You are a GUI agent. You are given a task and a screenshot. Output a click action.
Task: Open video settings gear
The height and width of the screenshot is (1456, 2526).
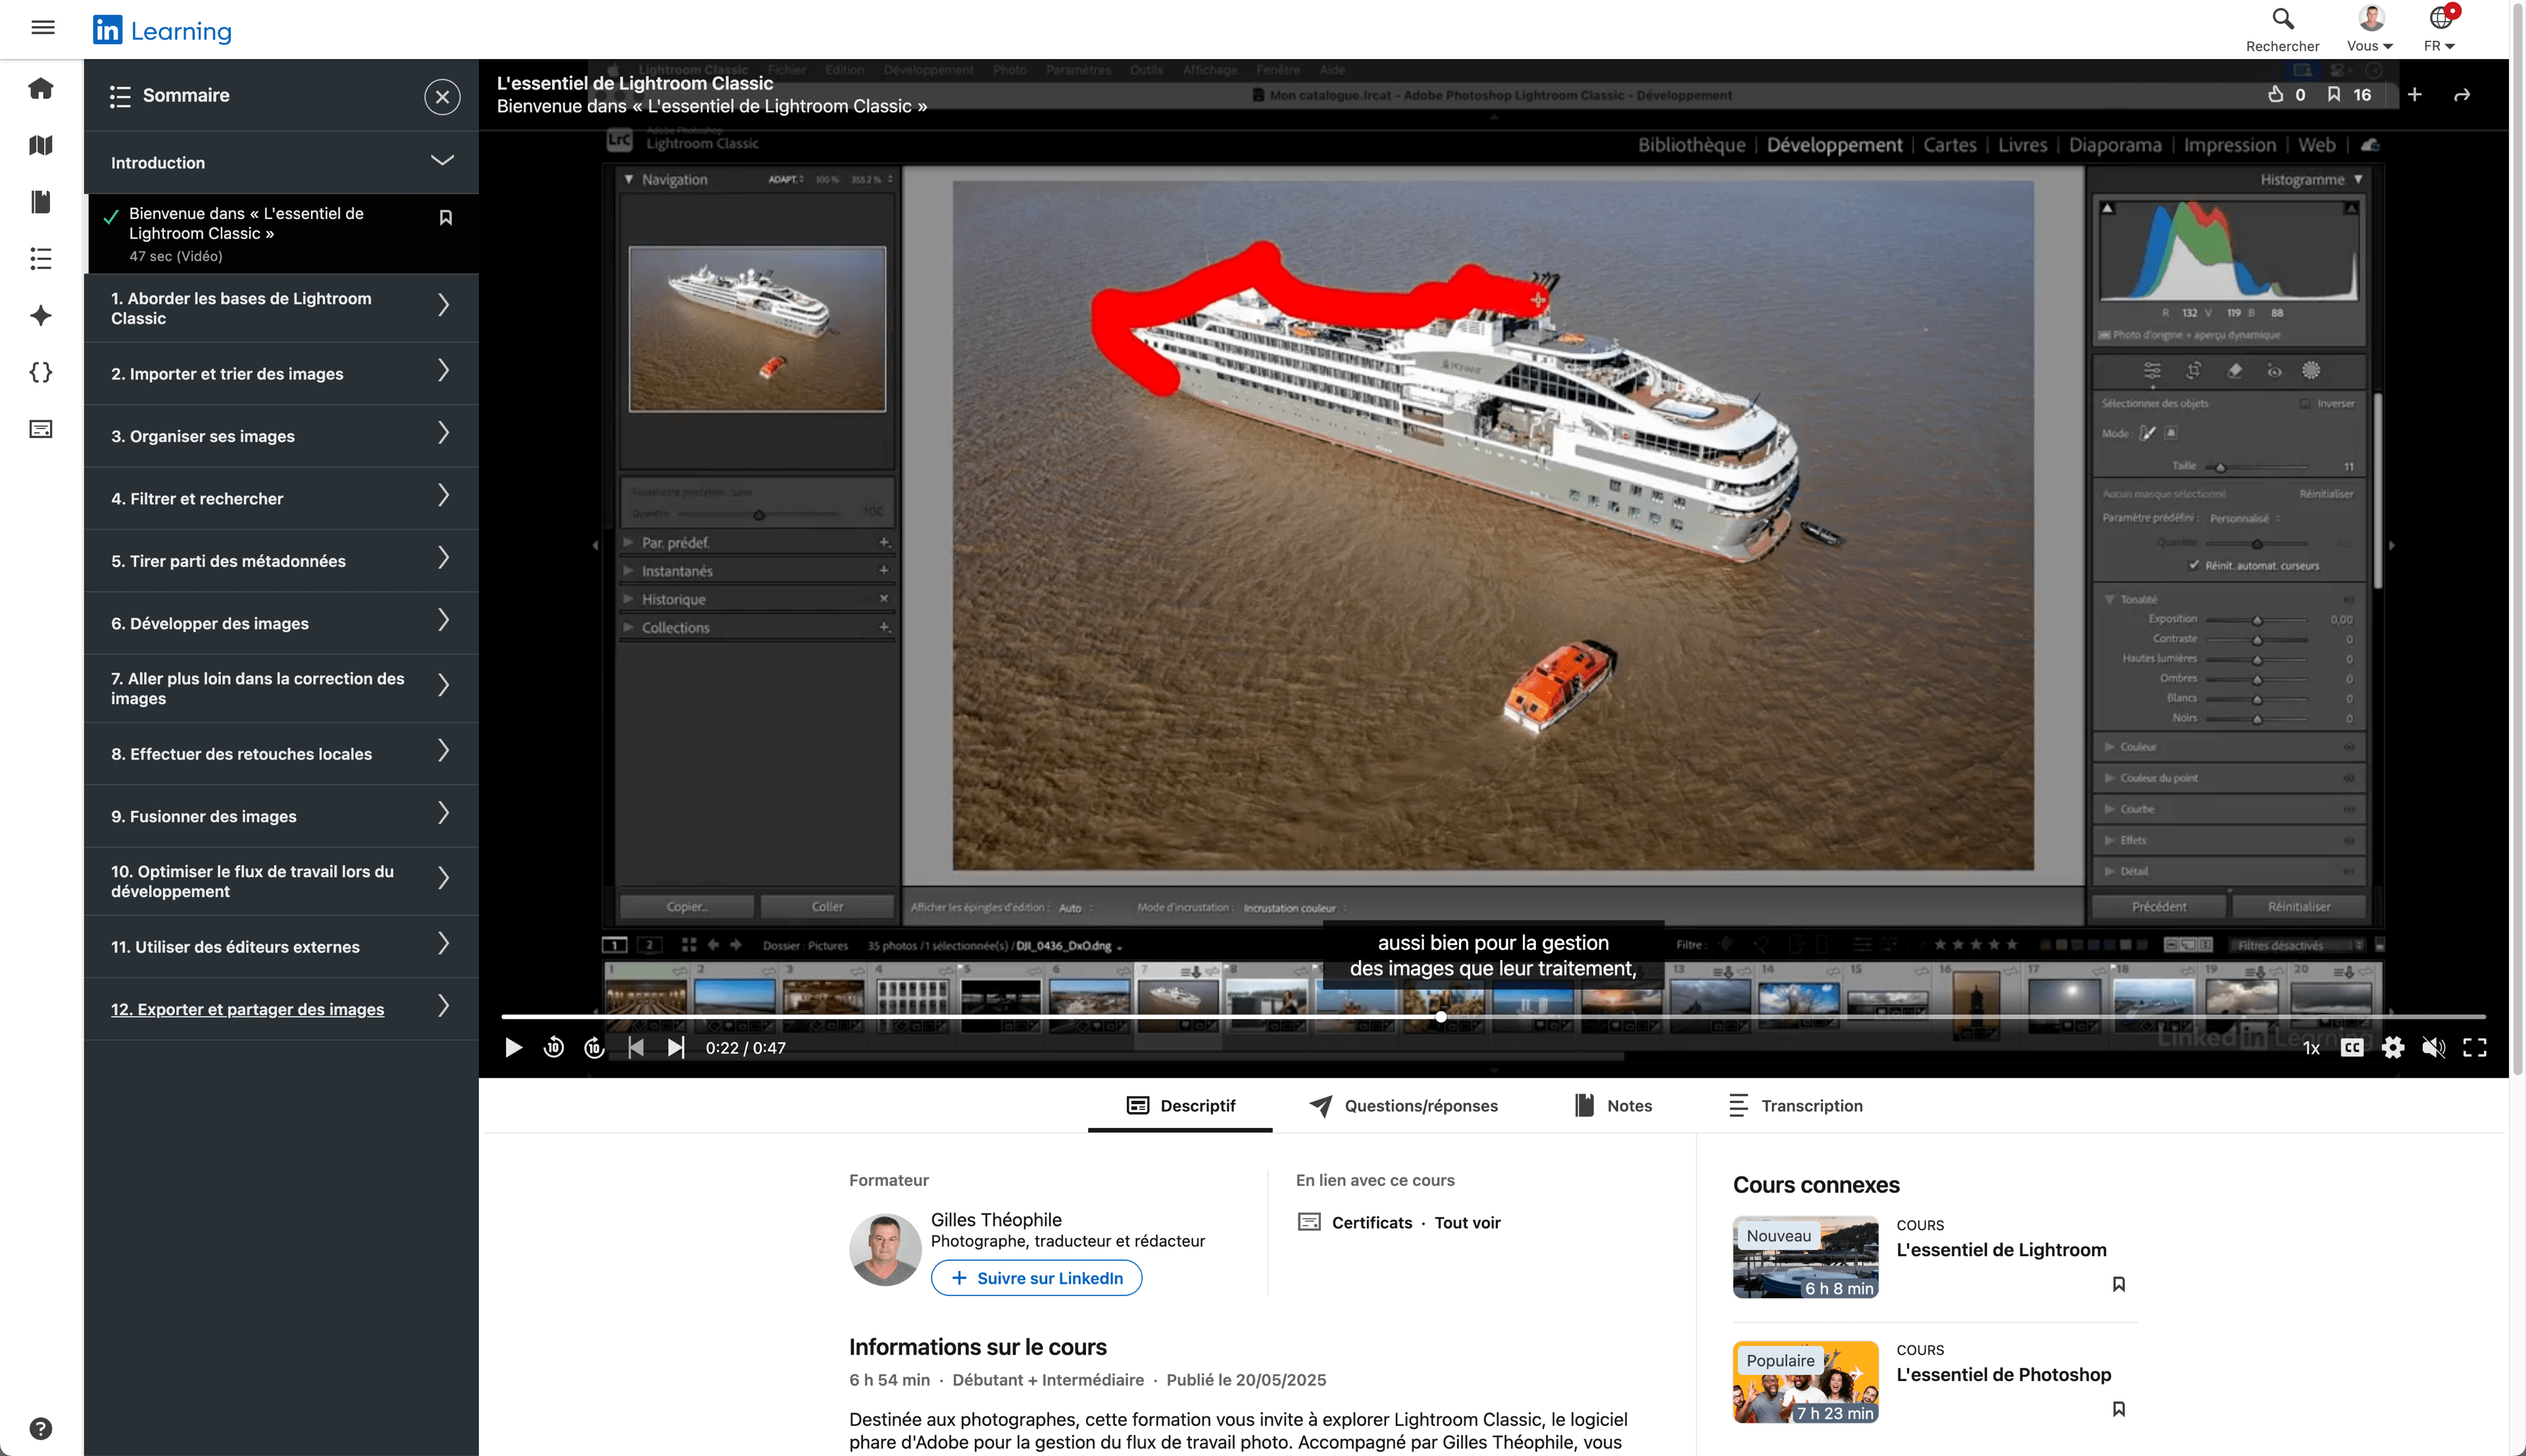coord(2393,1047)
